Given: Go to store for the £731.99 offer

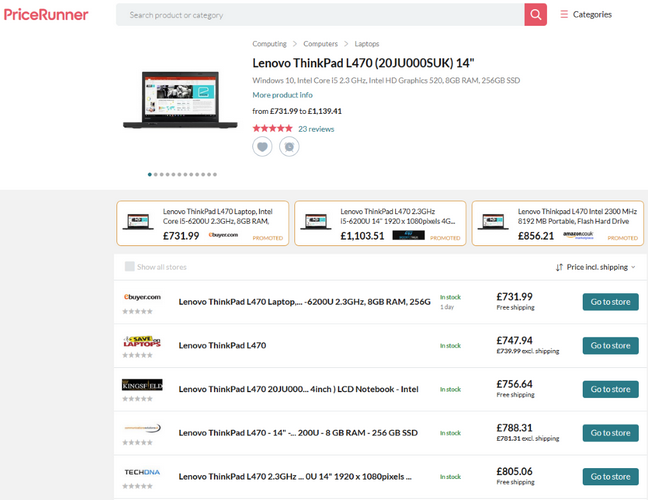Looking at the screenshot, I should 610,302.
